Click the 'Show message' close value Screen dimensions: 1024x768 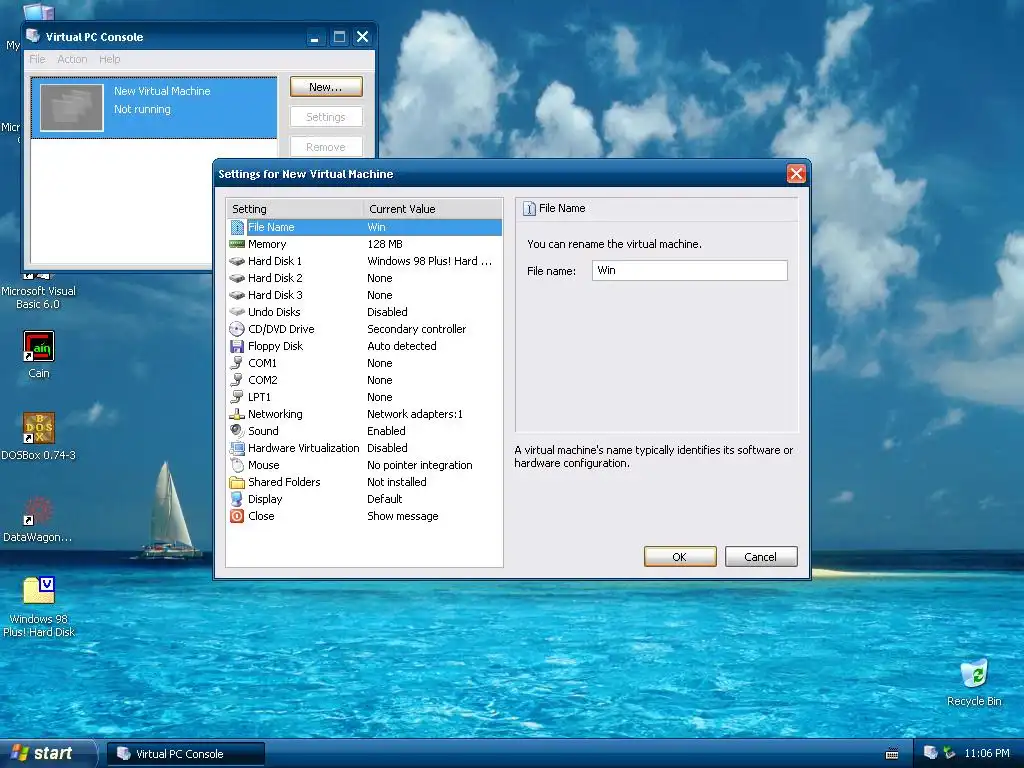point(402,516)
